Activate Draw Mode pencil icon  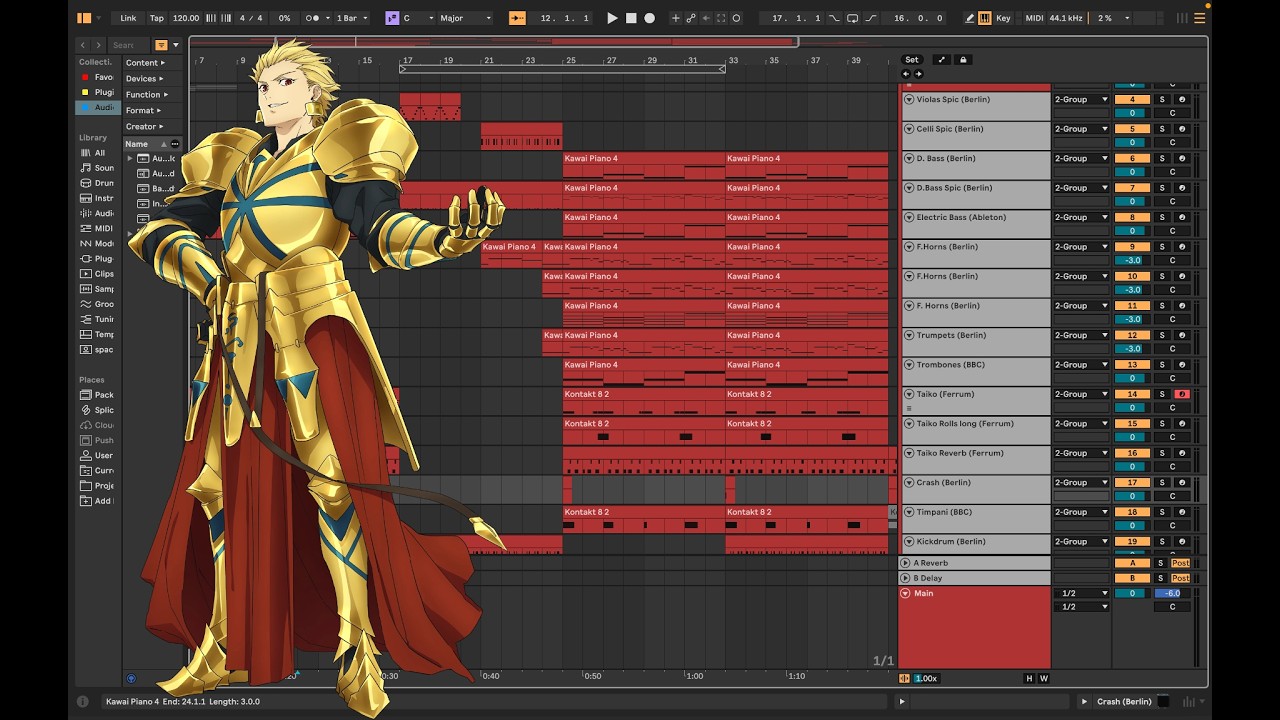(x=970, y=18)
